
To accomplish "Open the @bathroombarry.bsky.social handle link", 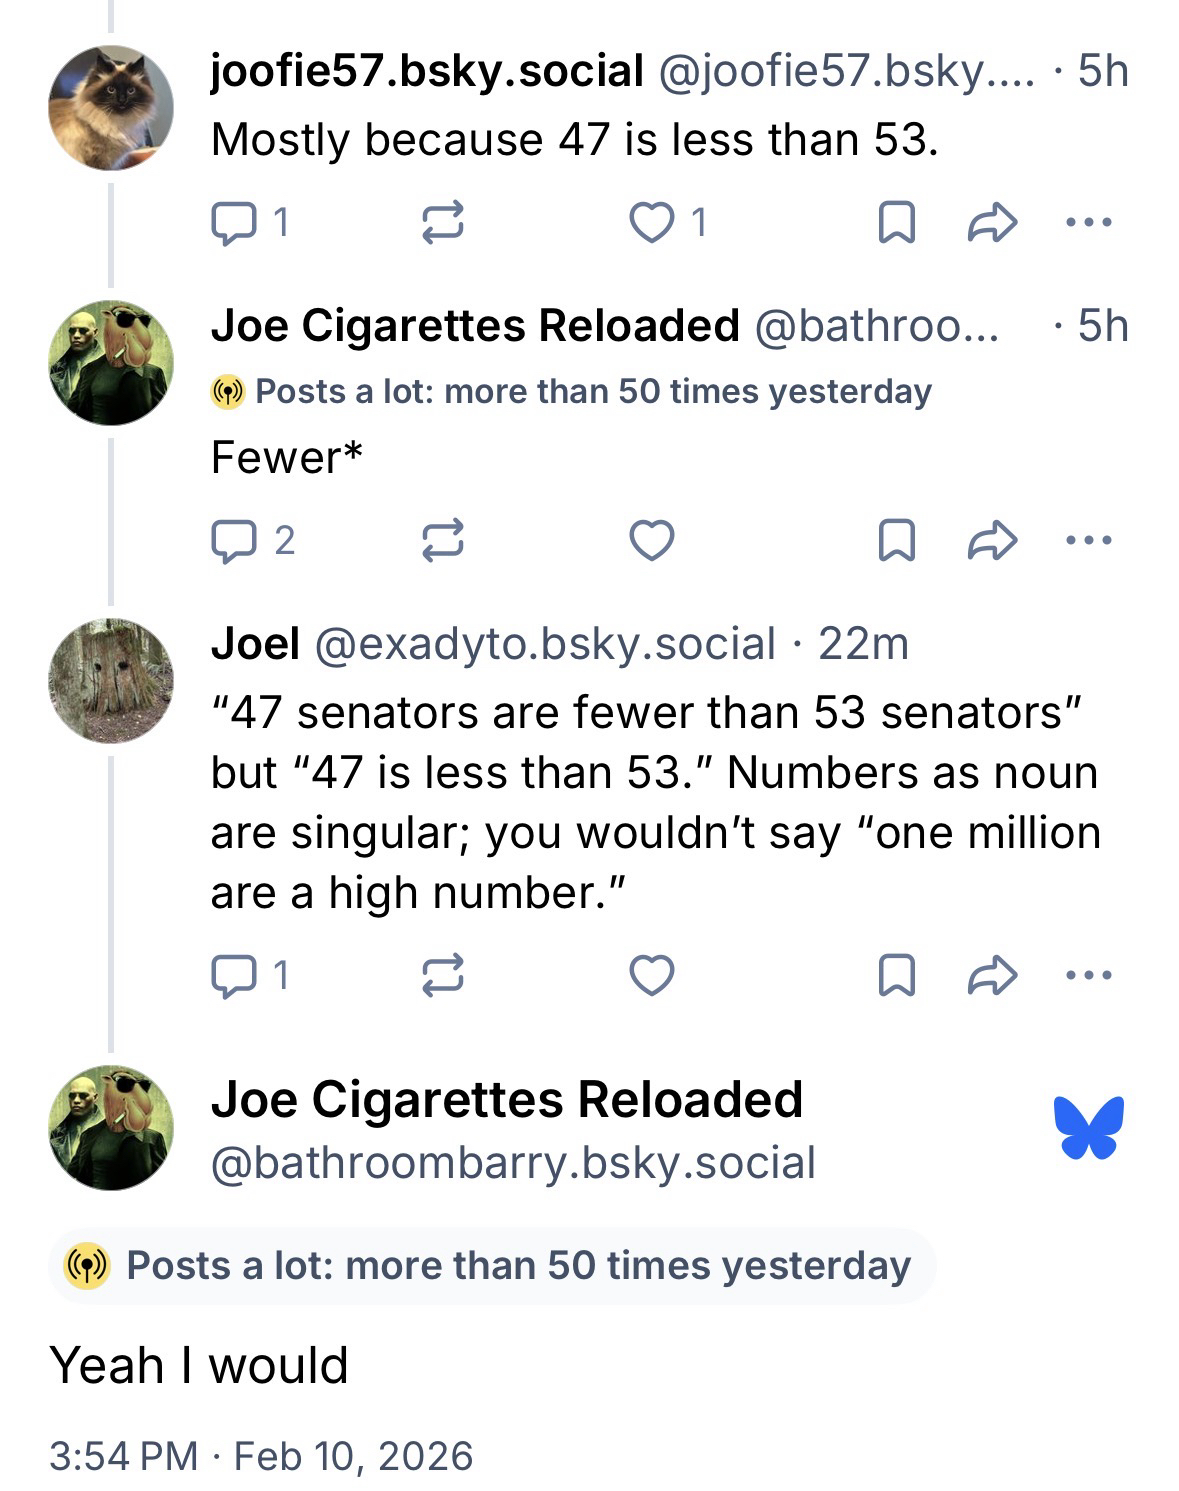I will (513, 1163).
